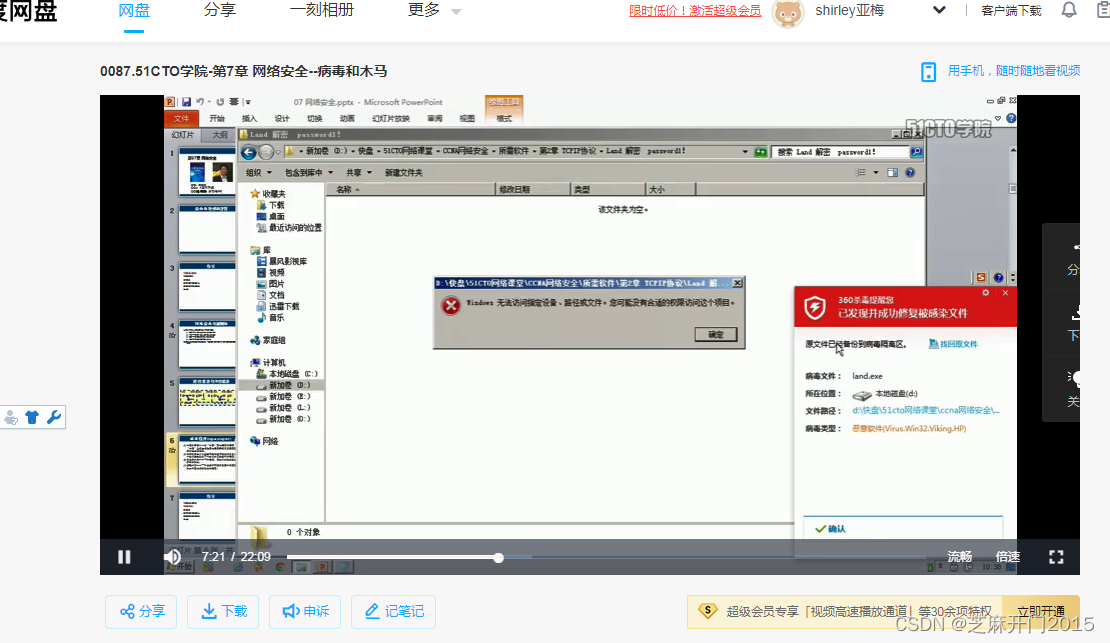The width and height of the screenshot is (1110, 643).
Task: Sort by the 修改日期 column header
Action: point(533,189)
